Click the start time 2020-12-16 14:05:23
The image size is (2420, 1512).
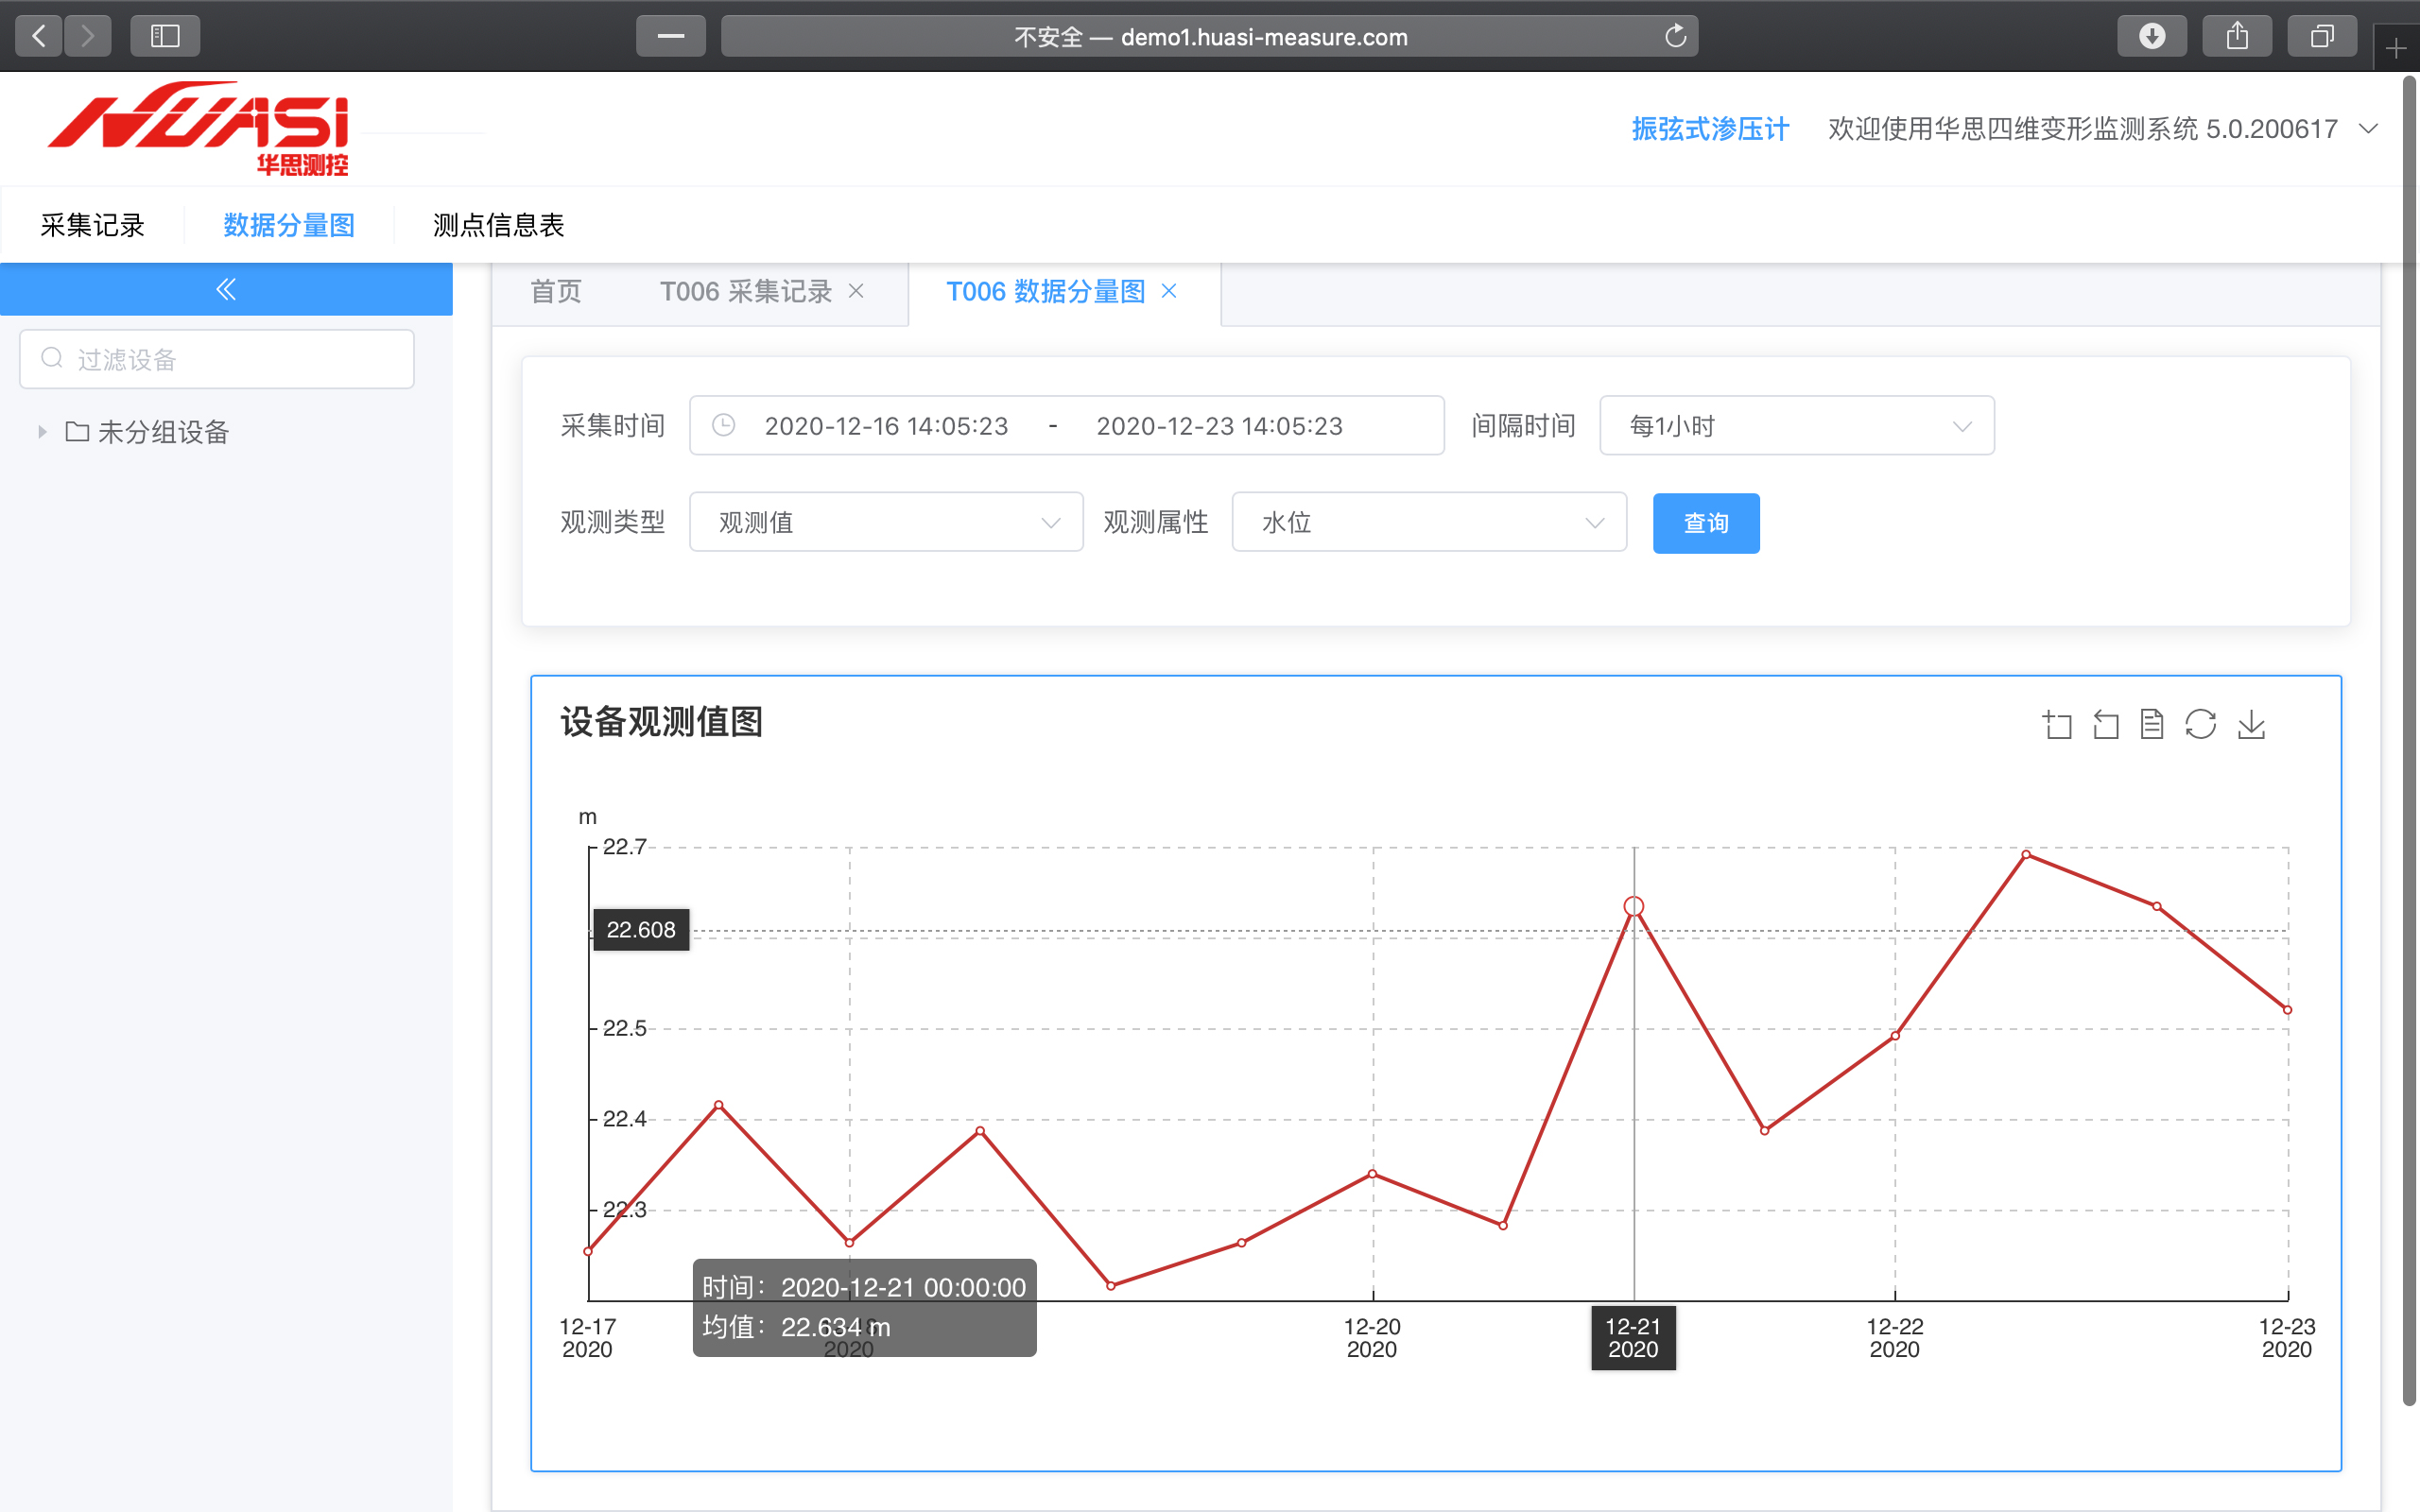[886, 426]
